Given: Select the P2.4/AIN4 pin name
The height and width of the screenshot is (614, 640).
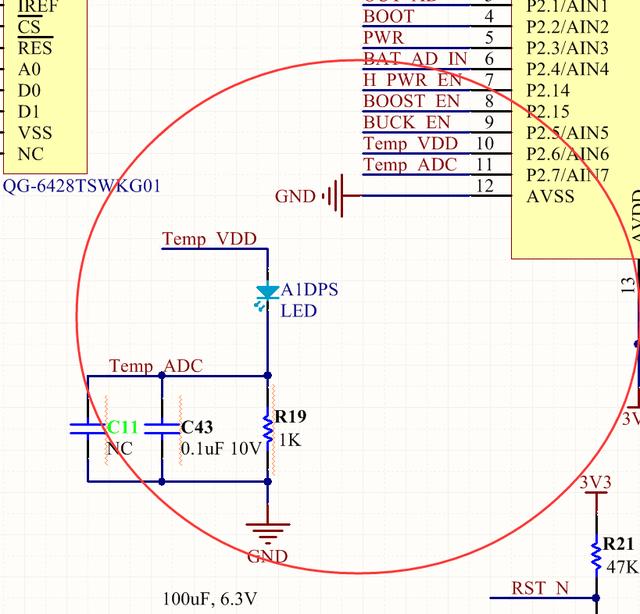Looking at the screenshot, I should 568,69.
